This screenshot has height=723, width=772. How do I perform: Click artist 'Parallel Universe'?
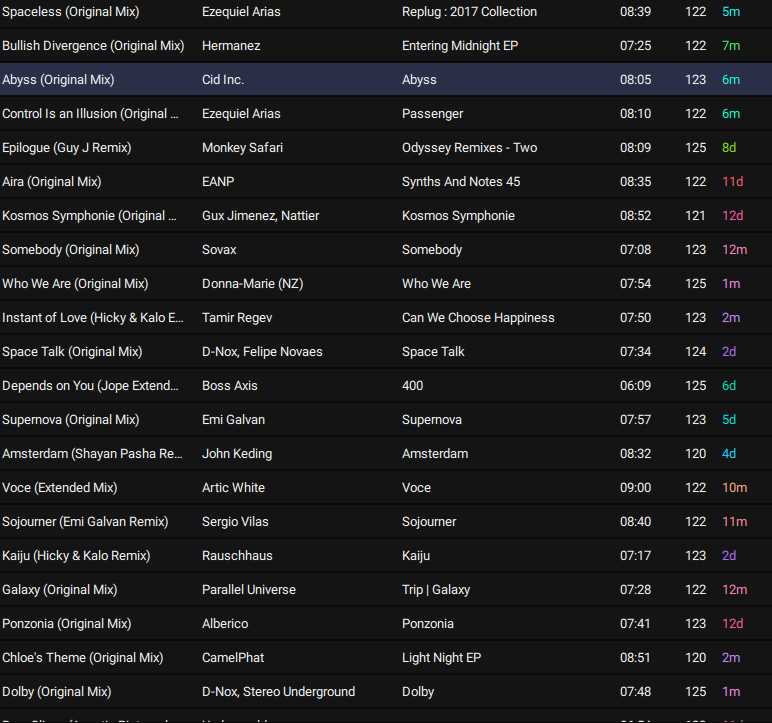[x=249, y=590]
